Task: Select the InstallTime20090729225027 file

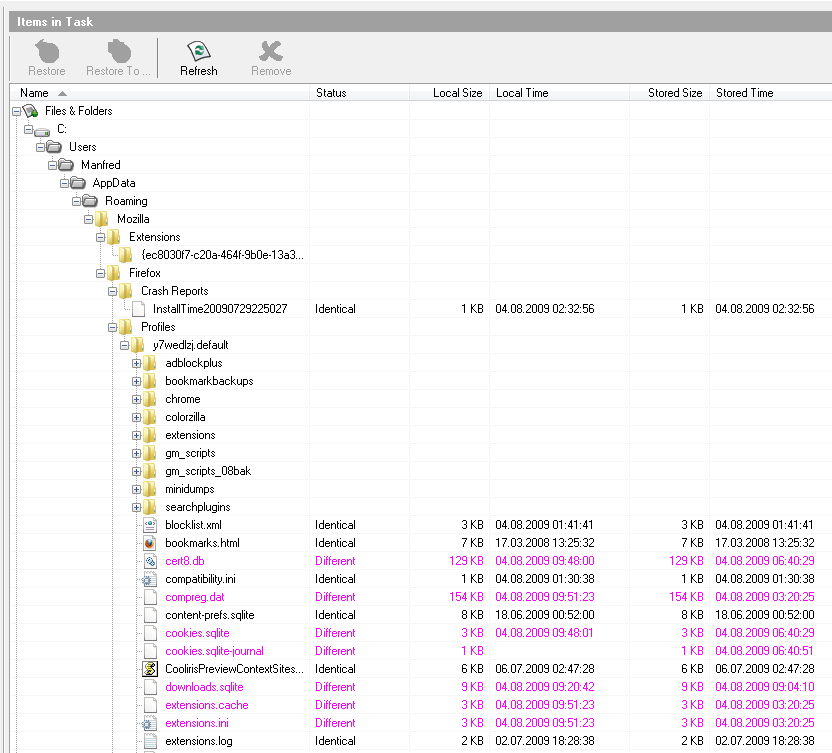Action: tap(219, 309)
